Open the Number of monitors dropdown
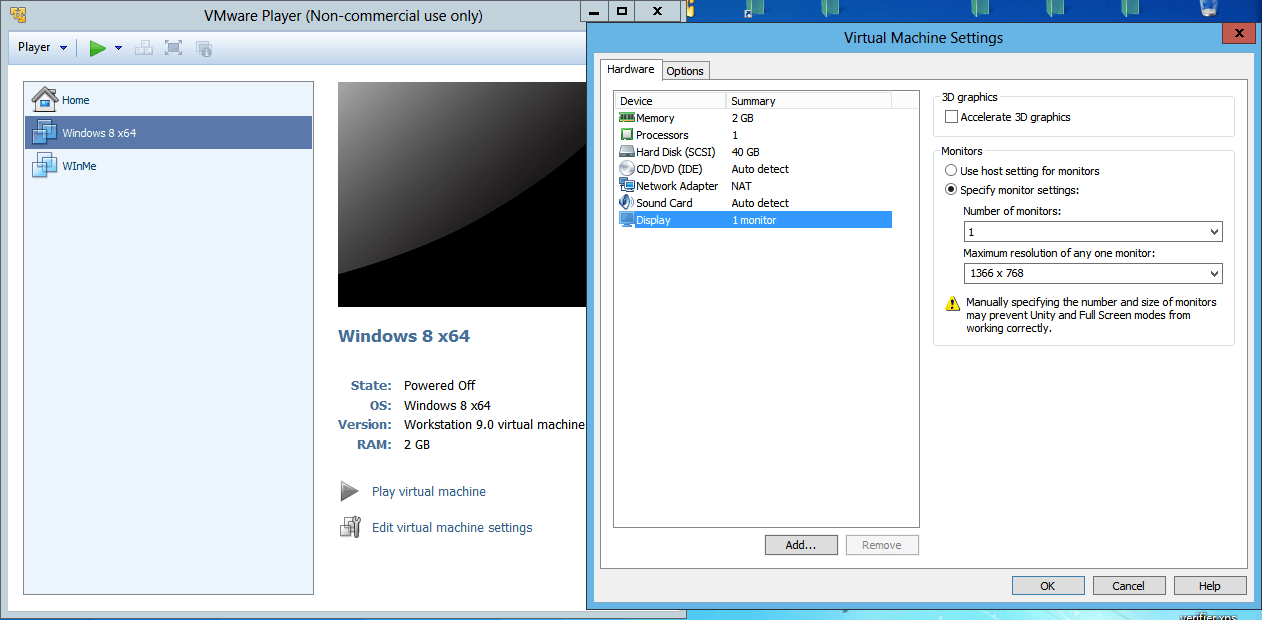1263x620 pixels. pos(1092,232)
